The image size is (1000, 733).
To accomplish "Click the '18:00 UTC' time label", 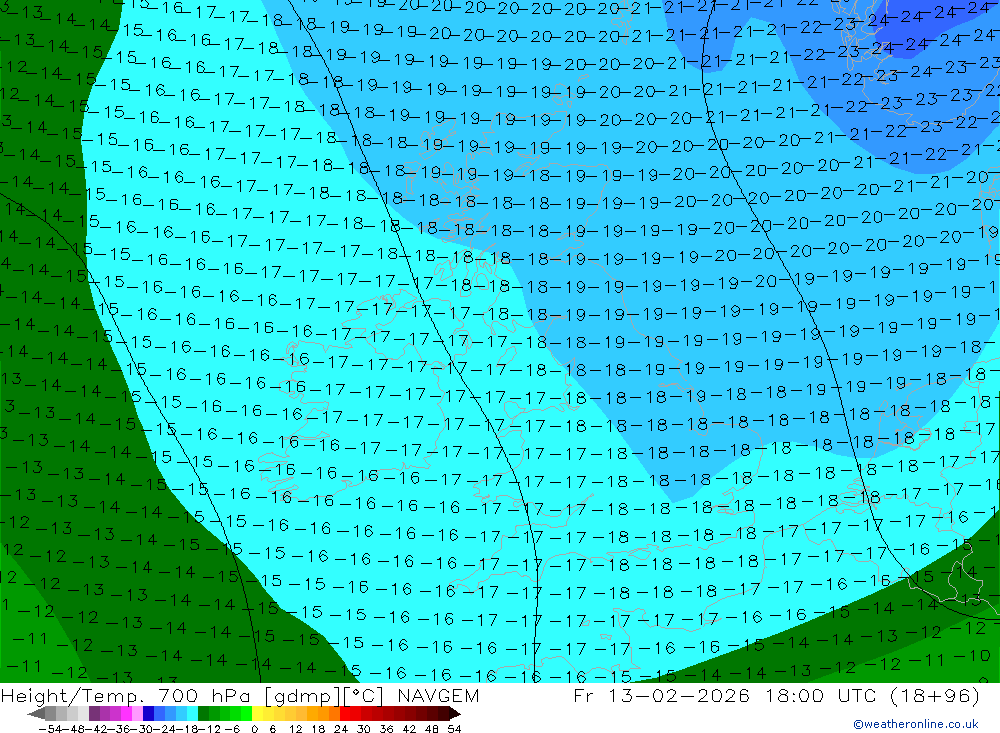I will point(822,695).
